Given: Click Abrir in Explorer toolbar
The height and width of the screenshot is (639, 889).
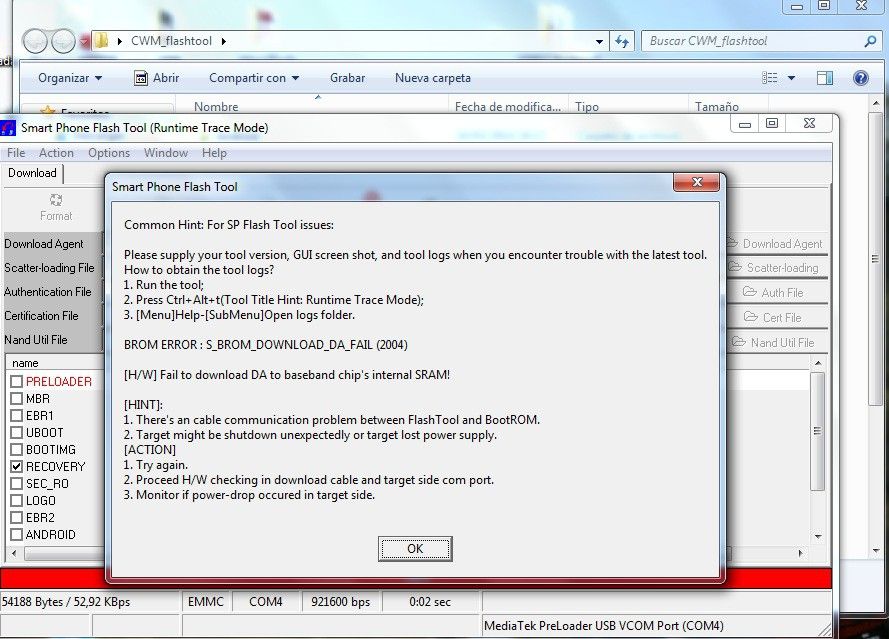Looking at the screenshot, I should point(156,78).
